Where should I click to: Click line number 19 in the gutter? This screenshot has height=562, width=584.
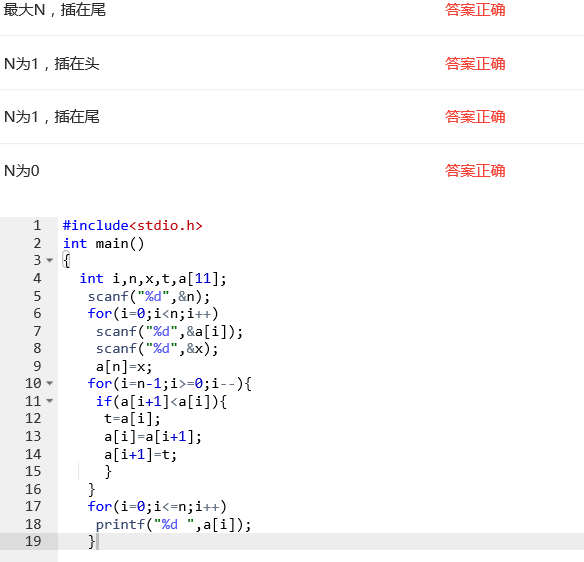click(x=33, y=541)
